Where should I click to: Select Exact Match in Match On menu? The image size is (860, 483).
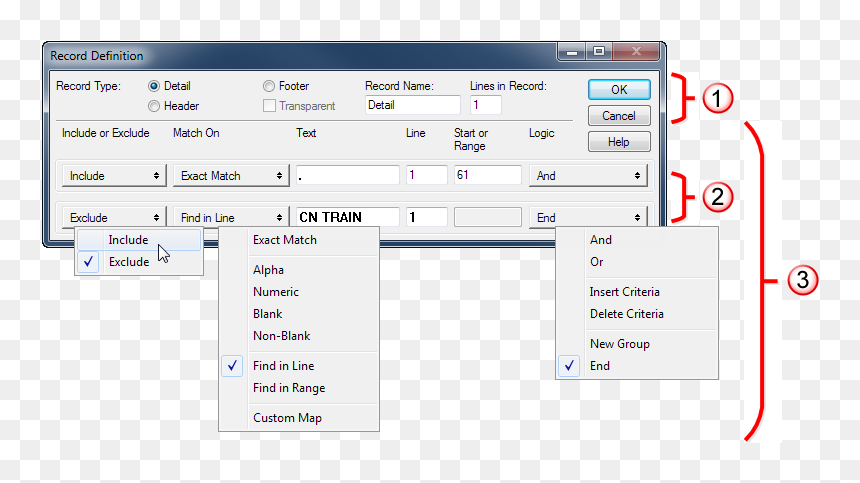299,240
